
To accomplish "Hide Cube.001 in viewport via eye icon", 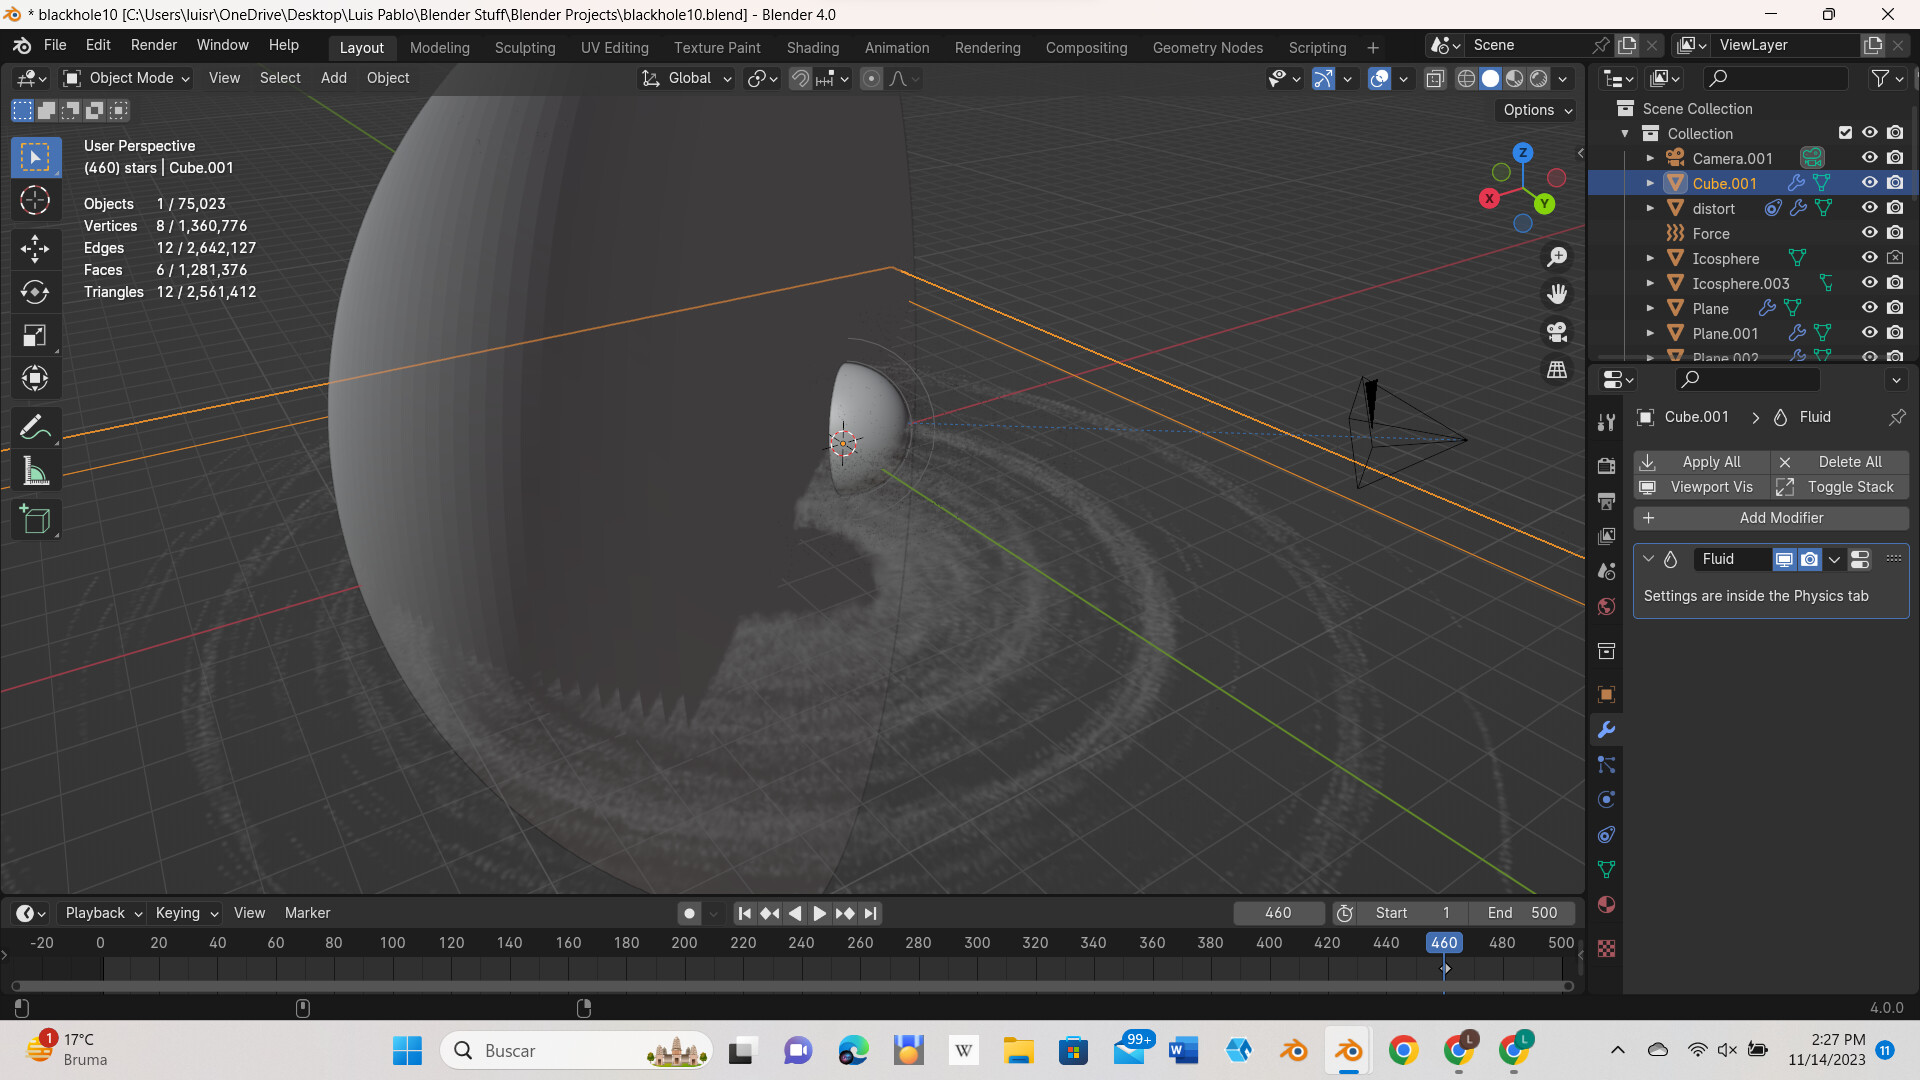I will pyautogui.click(x=1869, y=183).
